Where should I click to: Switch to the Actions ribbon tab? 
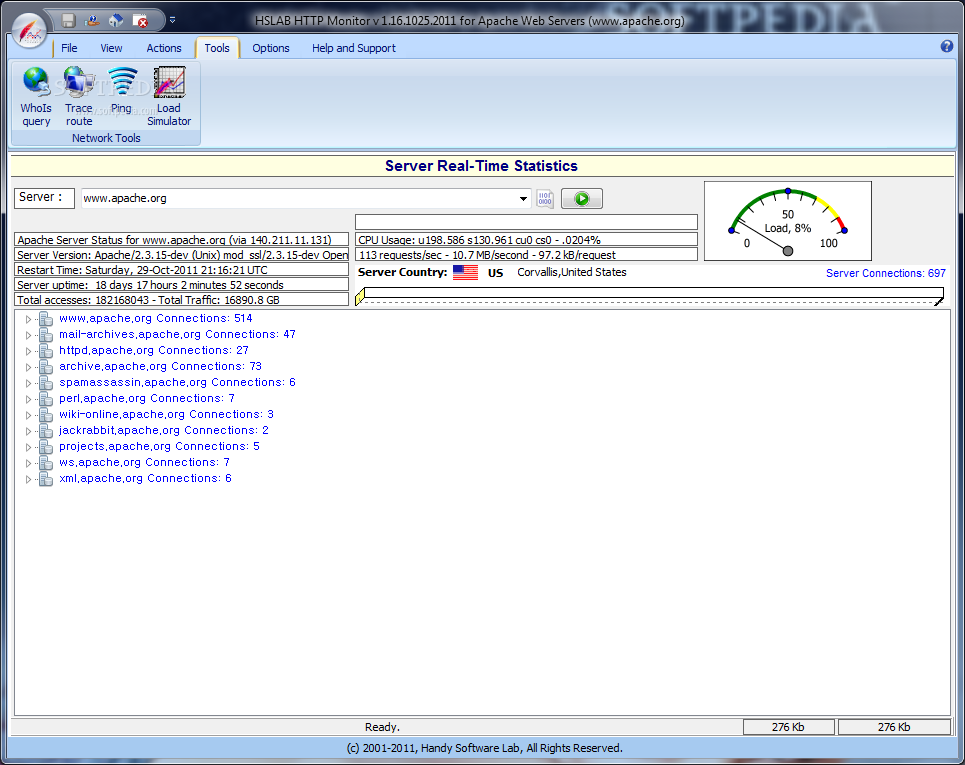[x=164, y=48]
